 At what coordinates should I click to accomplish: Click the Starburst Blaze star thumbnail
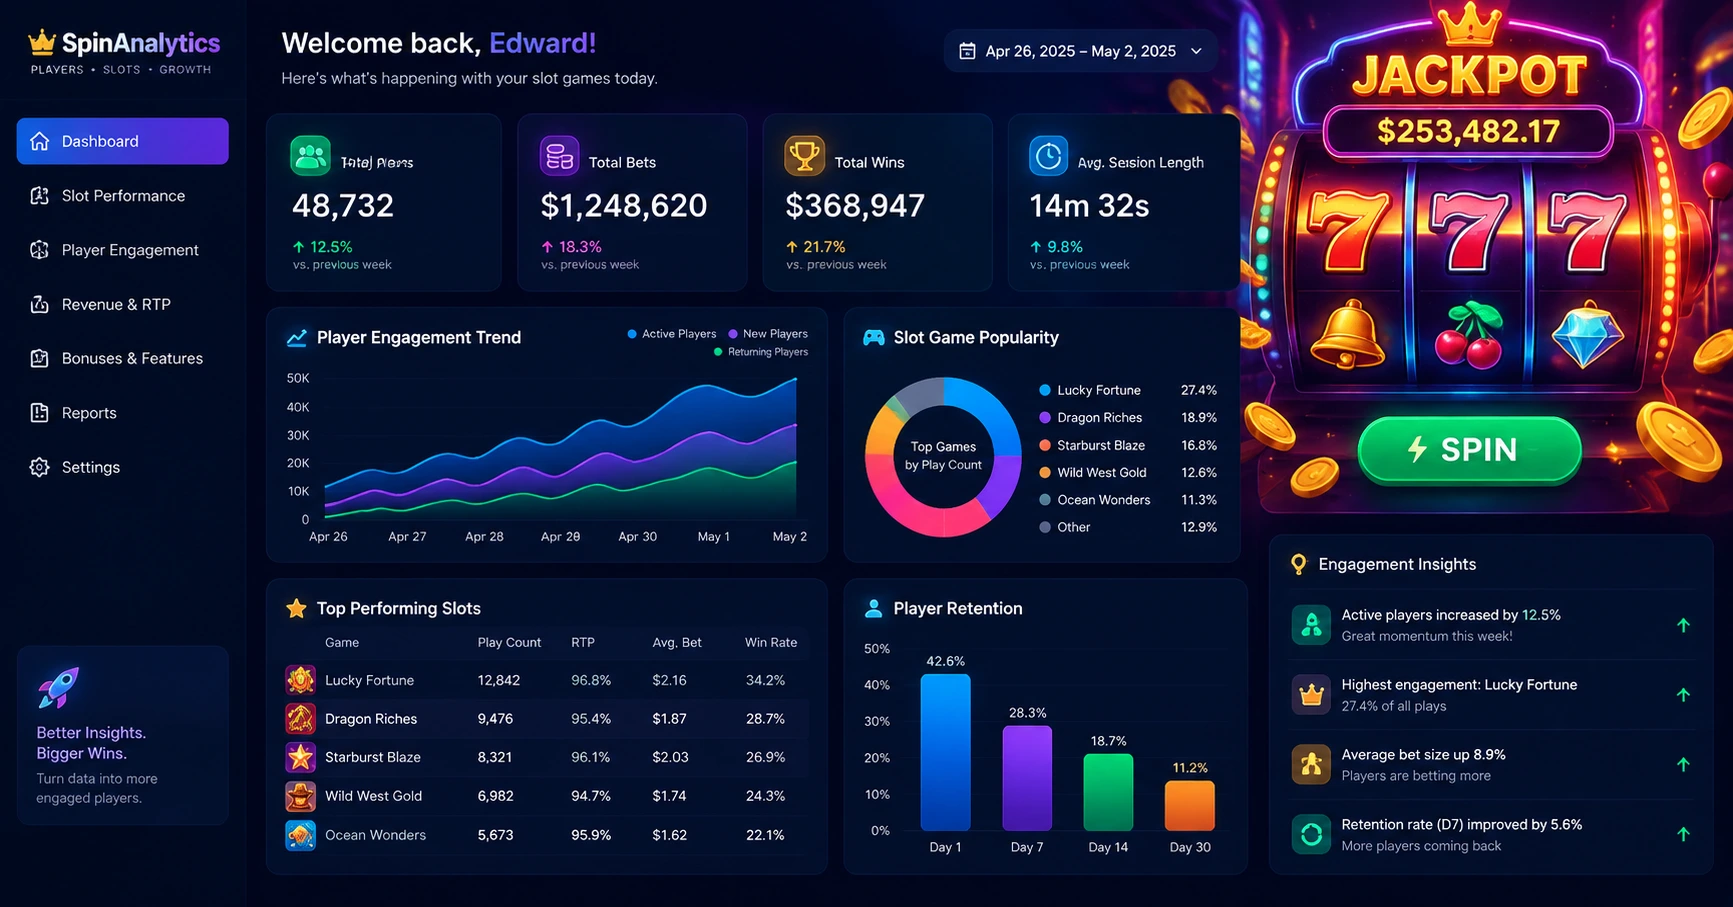(x=300, y=757)
